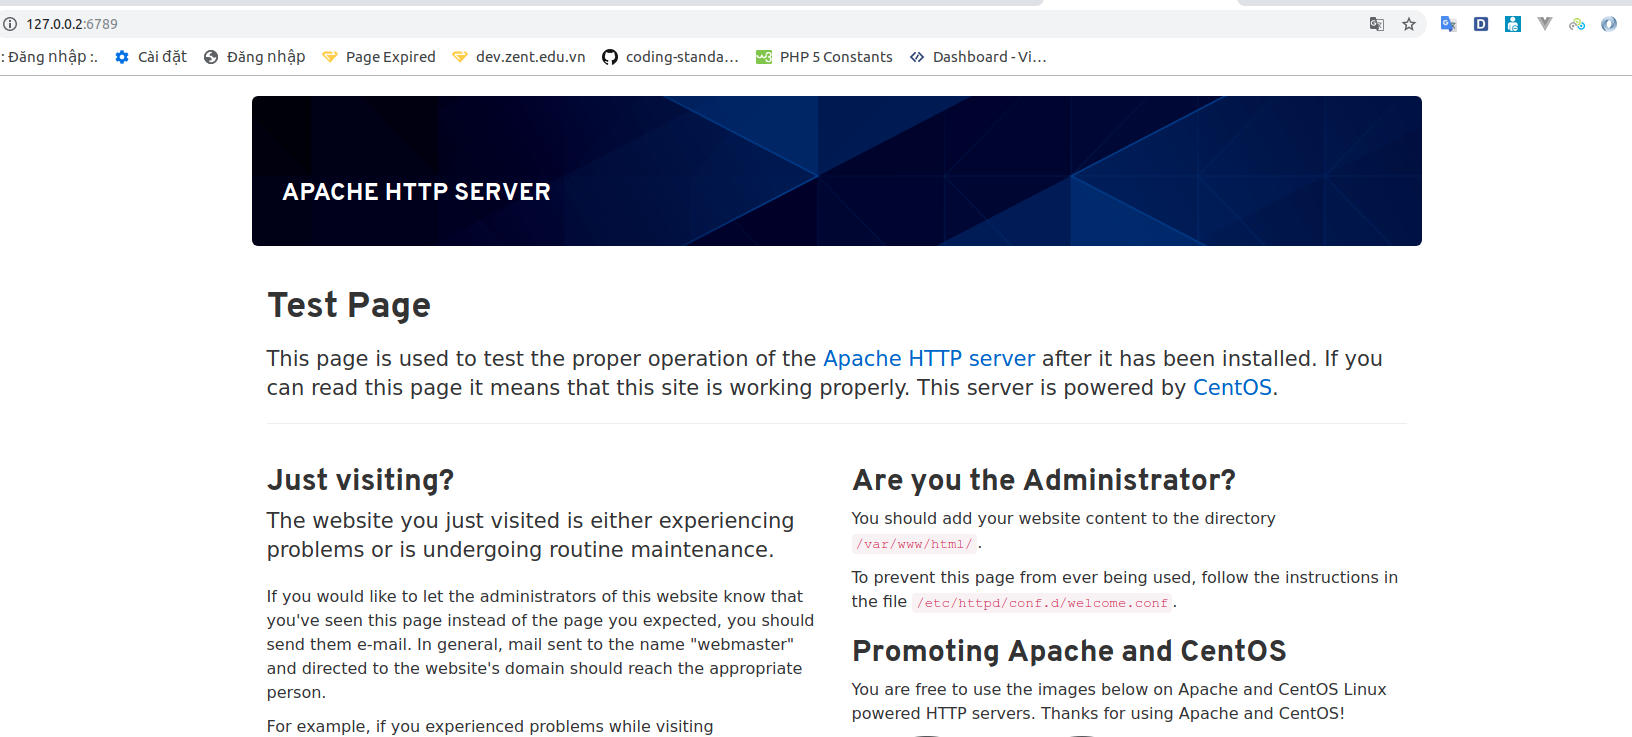
Task: Click the blue circular extension icon
Action: point(1609,24)
